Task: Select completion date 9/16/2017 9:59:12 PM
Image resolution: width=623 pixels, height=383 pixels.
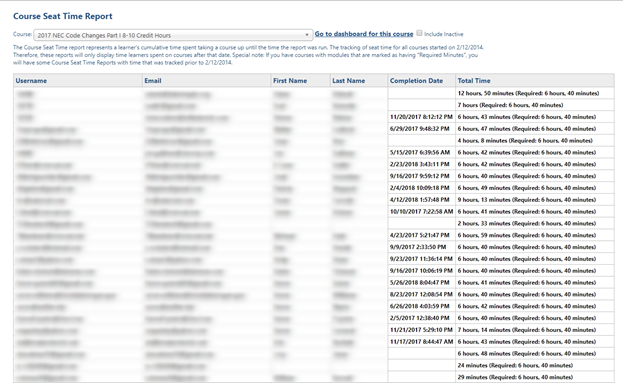Action: pyautogui.click(x=421, y=176)
